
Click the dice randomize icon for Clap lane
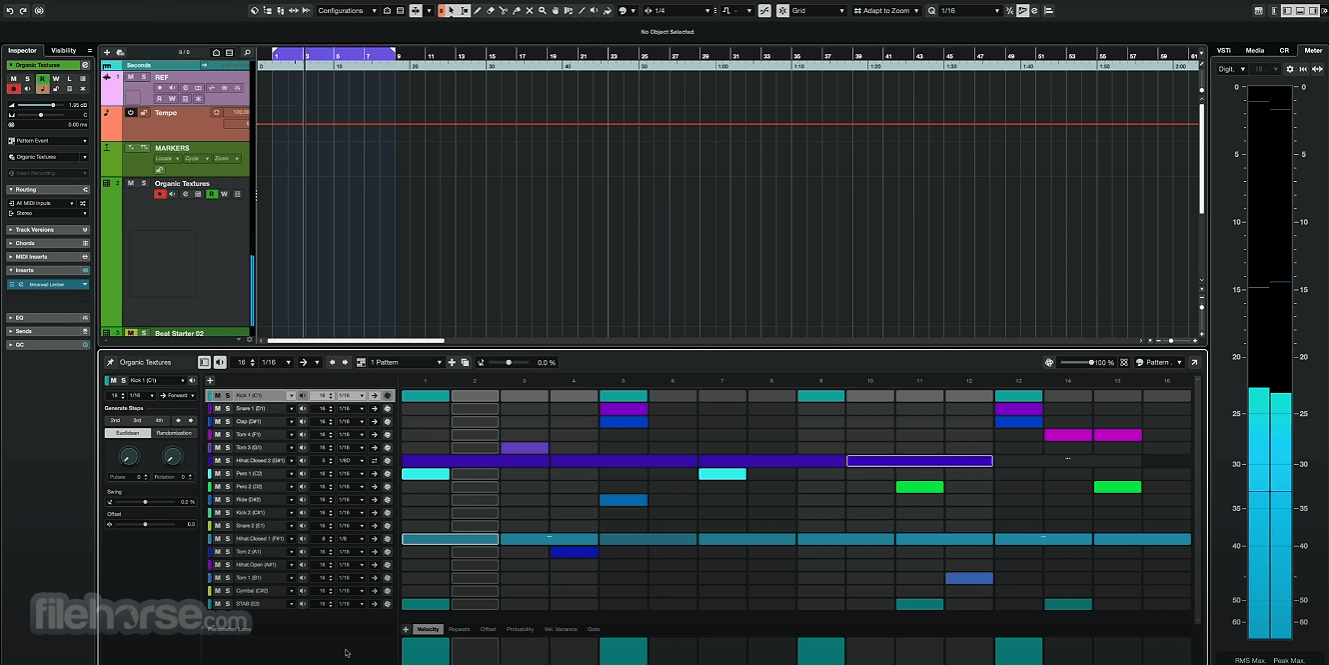pyautogui.click(x=387, y=422)
